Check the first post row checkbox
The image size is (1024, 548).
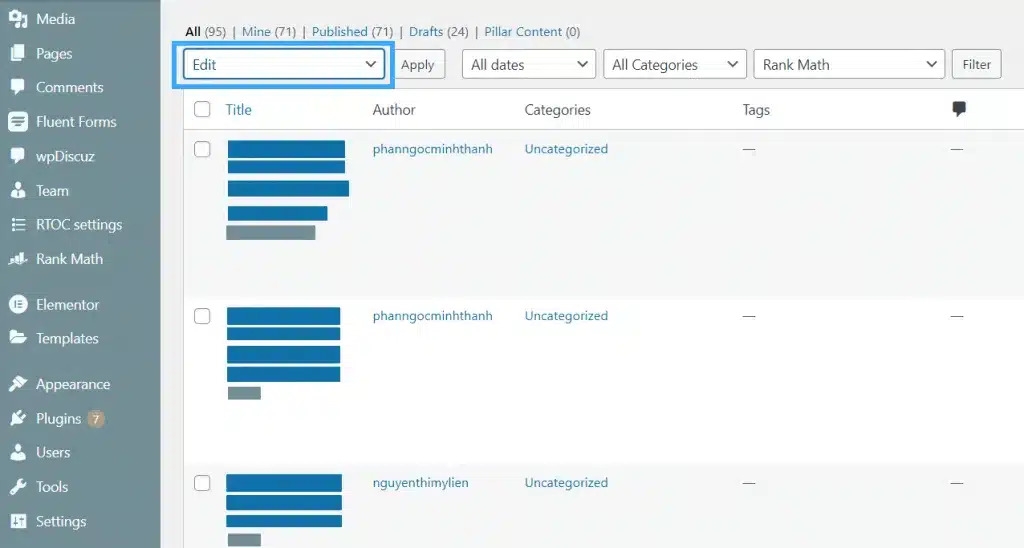click(202, 149)
